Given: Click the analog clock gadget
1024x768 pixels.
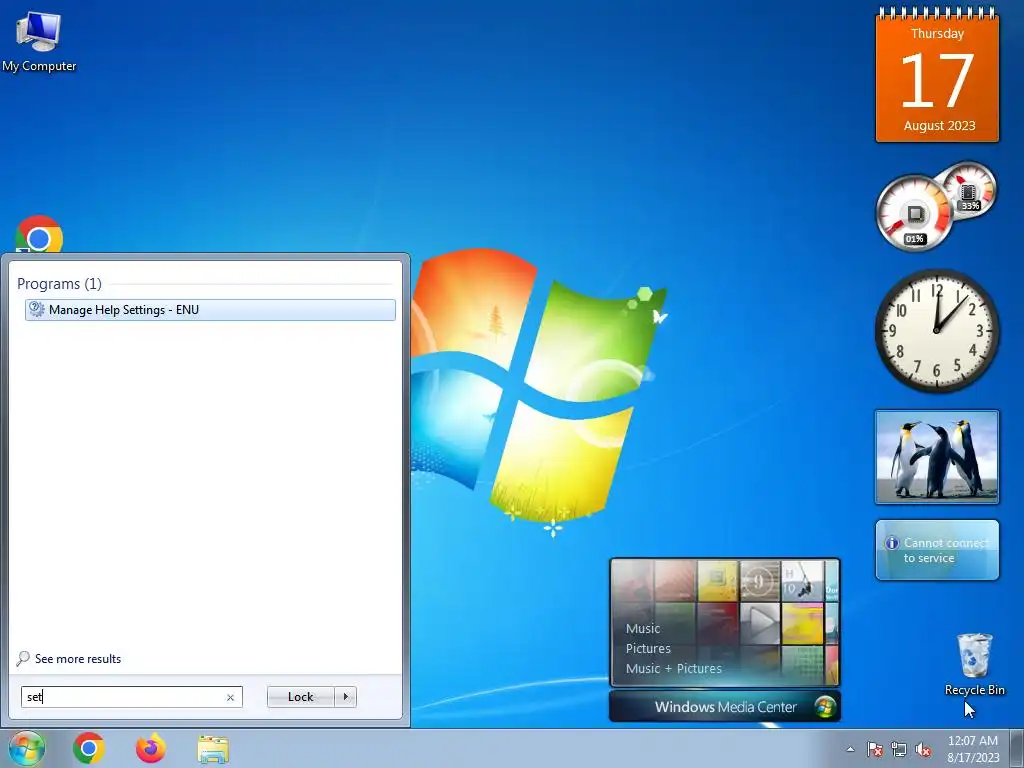Looking at the screenshot, I should (x=936, y=331).
